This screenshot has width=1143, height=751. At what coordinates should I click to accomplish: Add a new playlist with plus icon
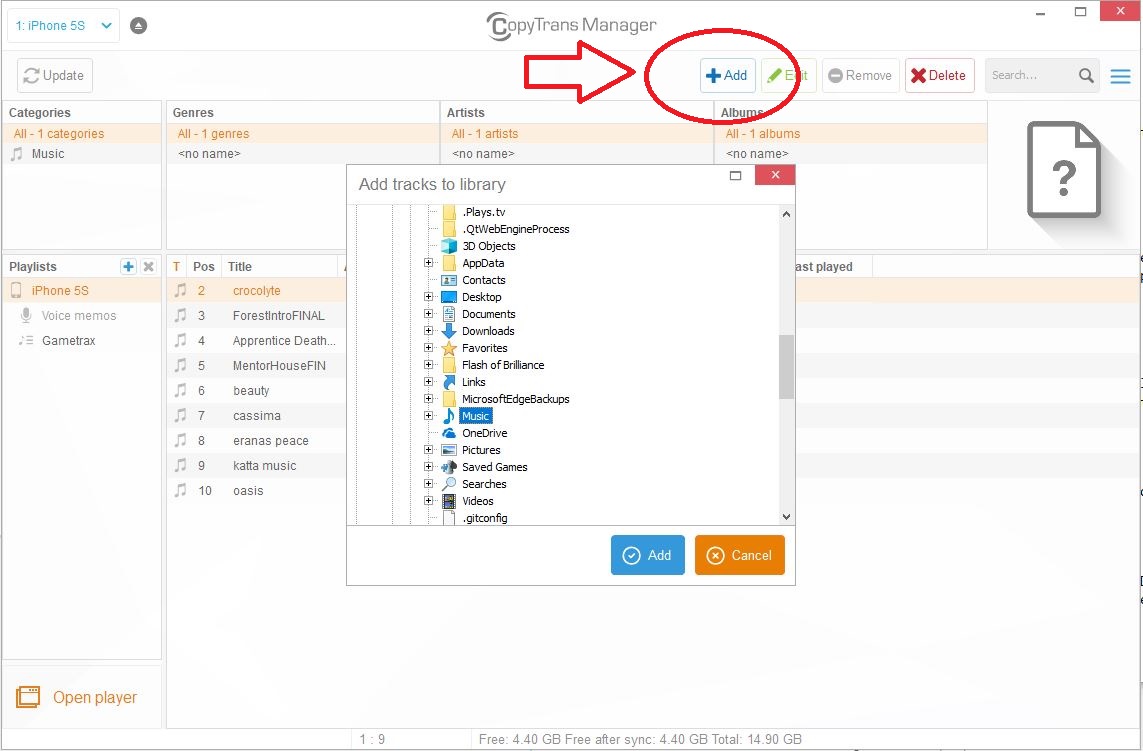pyautogui.click(x=128, y=267)
